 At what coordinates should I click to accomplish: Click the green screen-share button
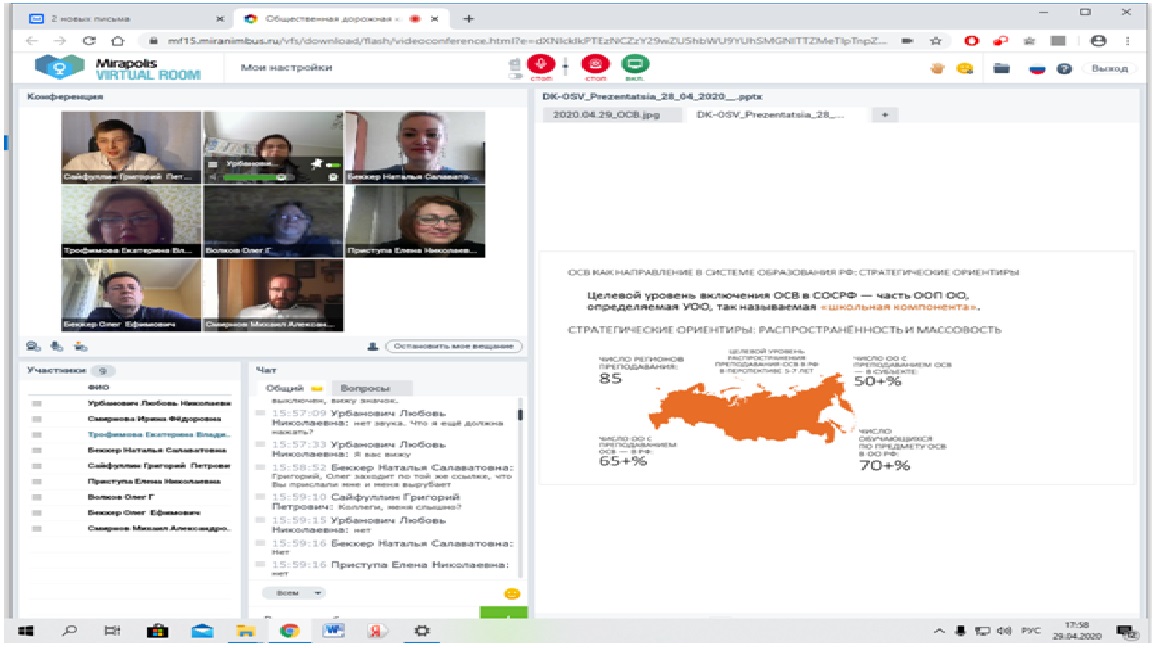point(637,65)
